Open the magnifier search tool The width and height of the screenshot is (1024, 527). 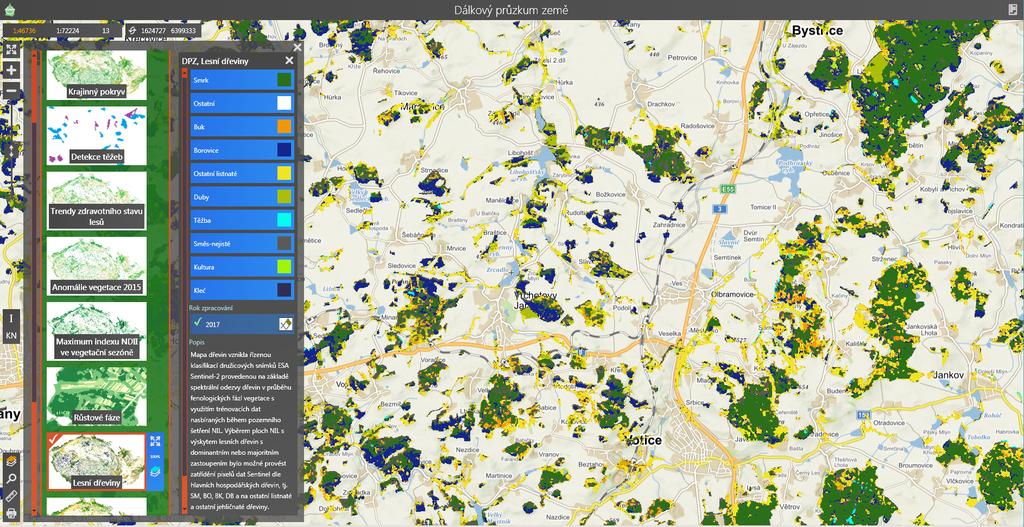[x=11, y=479]
